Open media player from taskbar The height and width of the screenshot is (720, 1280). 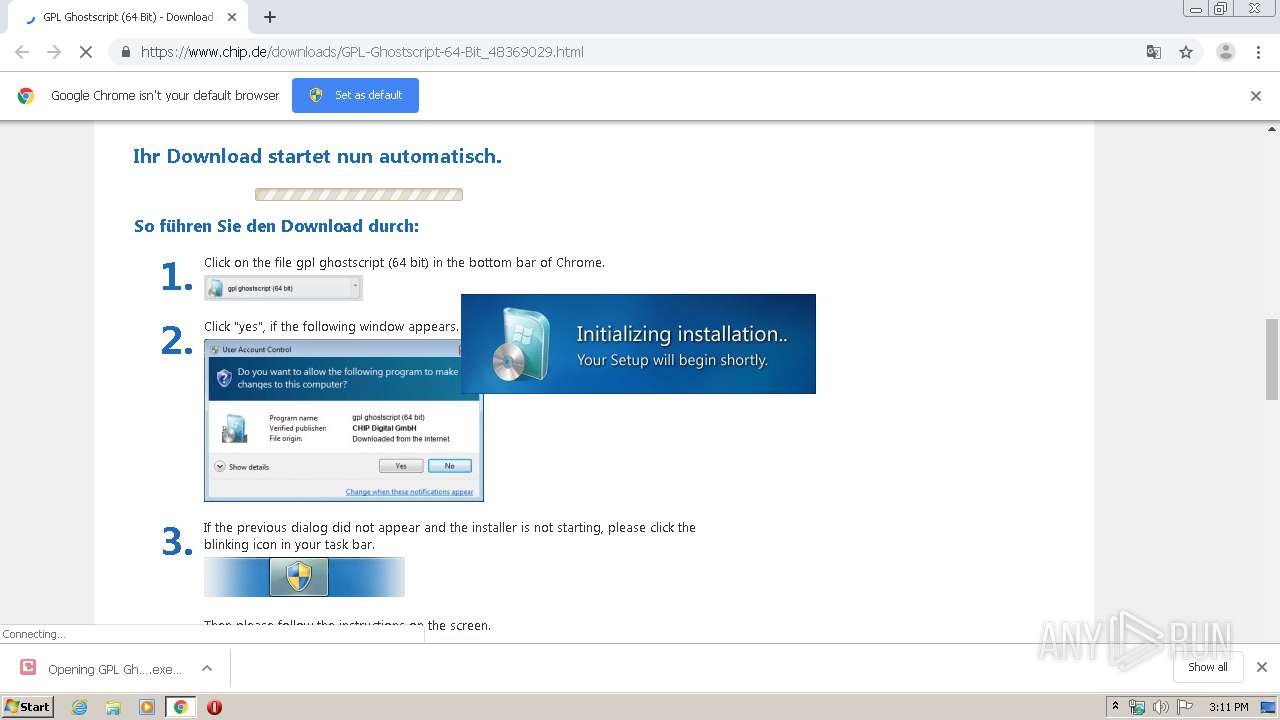[x=147, y=707]
